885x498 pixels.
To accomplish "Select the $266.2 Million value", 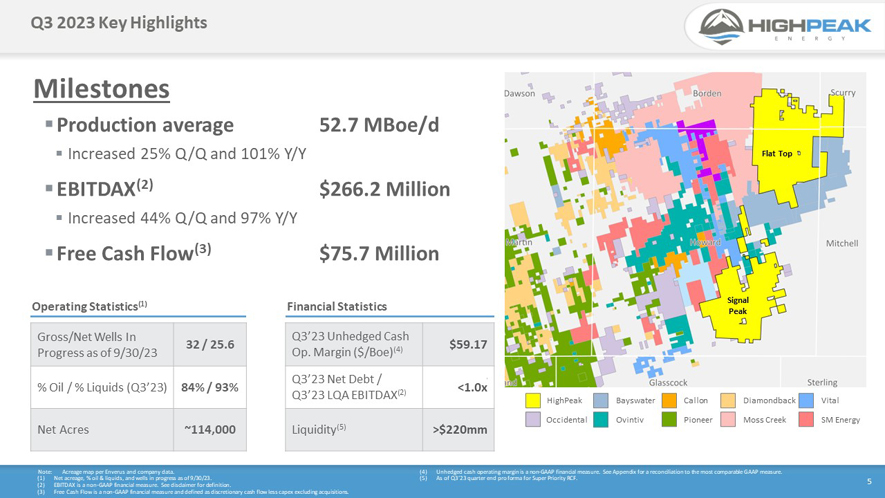I will [385, 189].
